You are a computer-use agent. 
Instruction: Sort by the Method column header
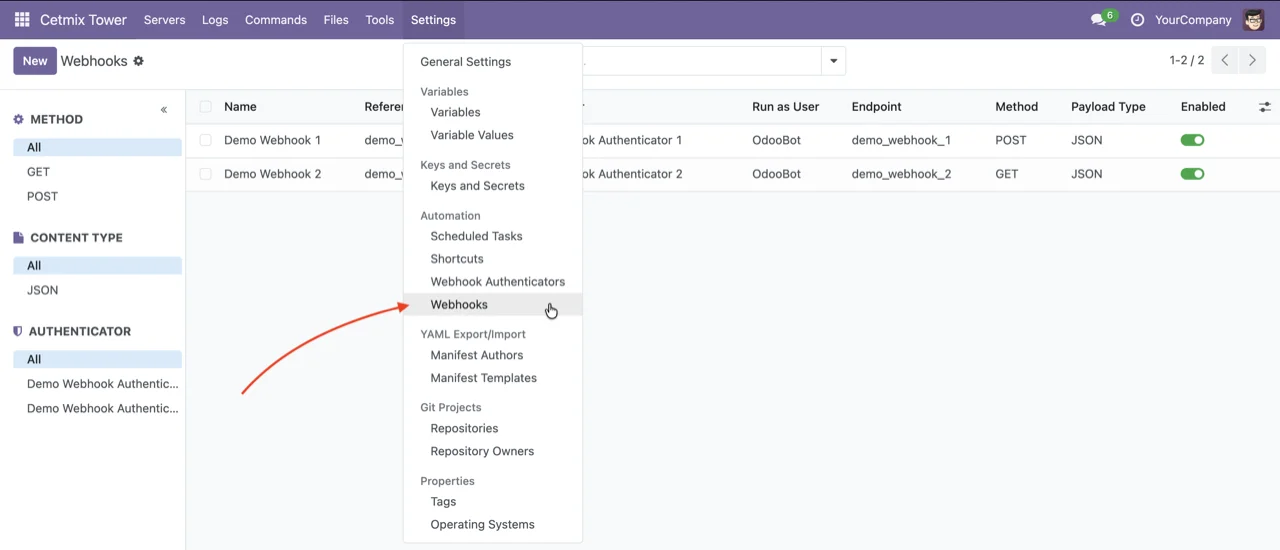coord(1017,107)
